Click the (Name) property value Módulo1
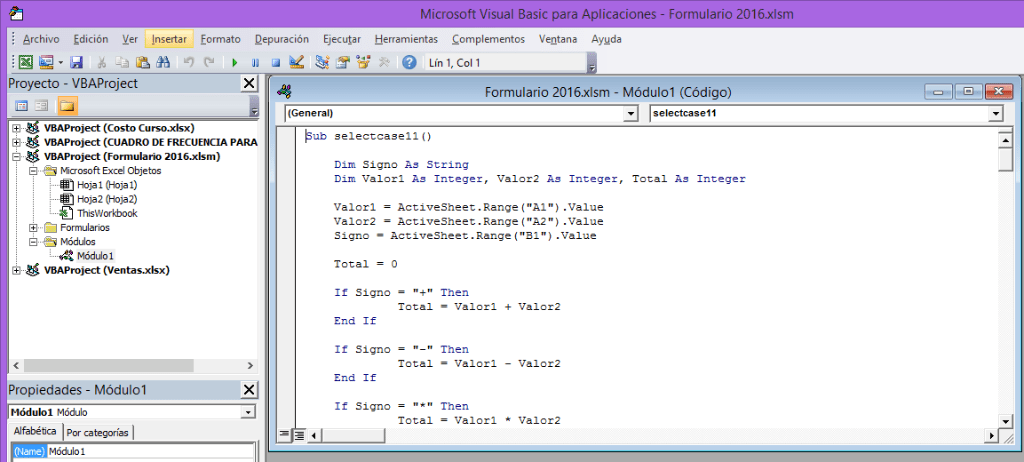This screenshot has height=462, width=1024. click(x=150, y=452)
